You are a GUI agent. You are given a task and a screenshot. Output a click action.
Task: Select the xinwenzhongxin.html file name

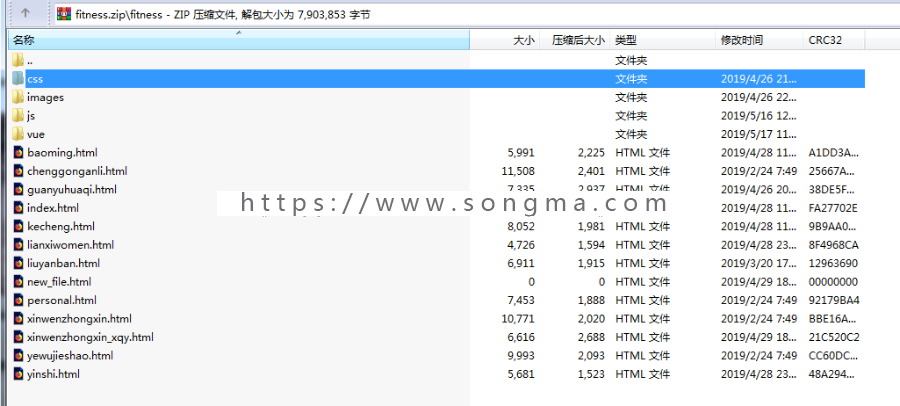pos(79,319)
